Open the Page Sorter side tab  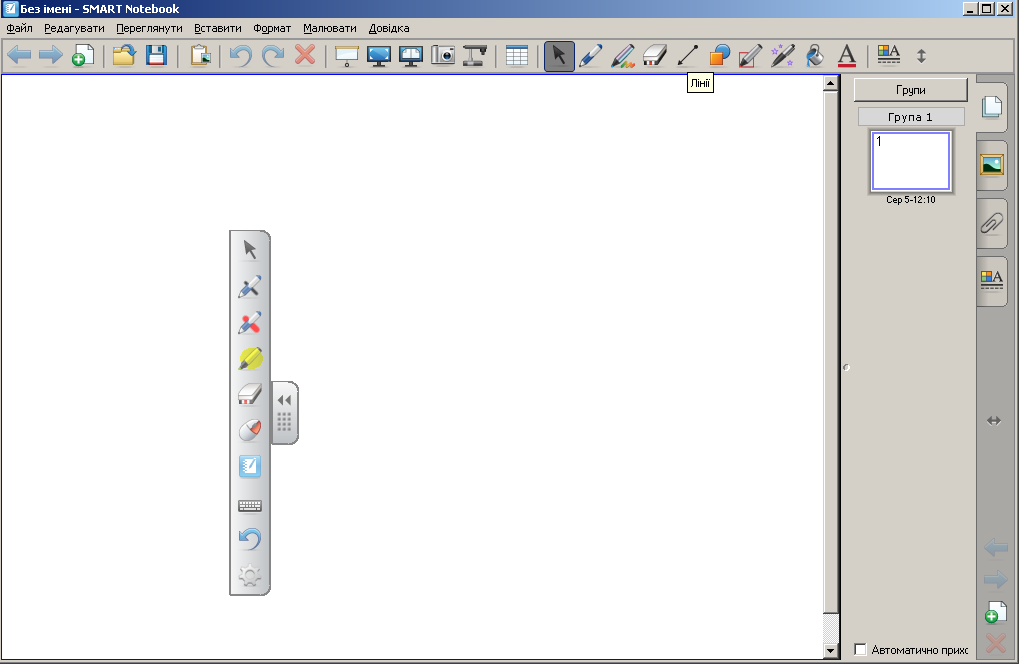[992, 107]
